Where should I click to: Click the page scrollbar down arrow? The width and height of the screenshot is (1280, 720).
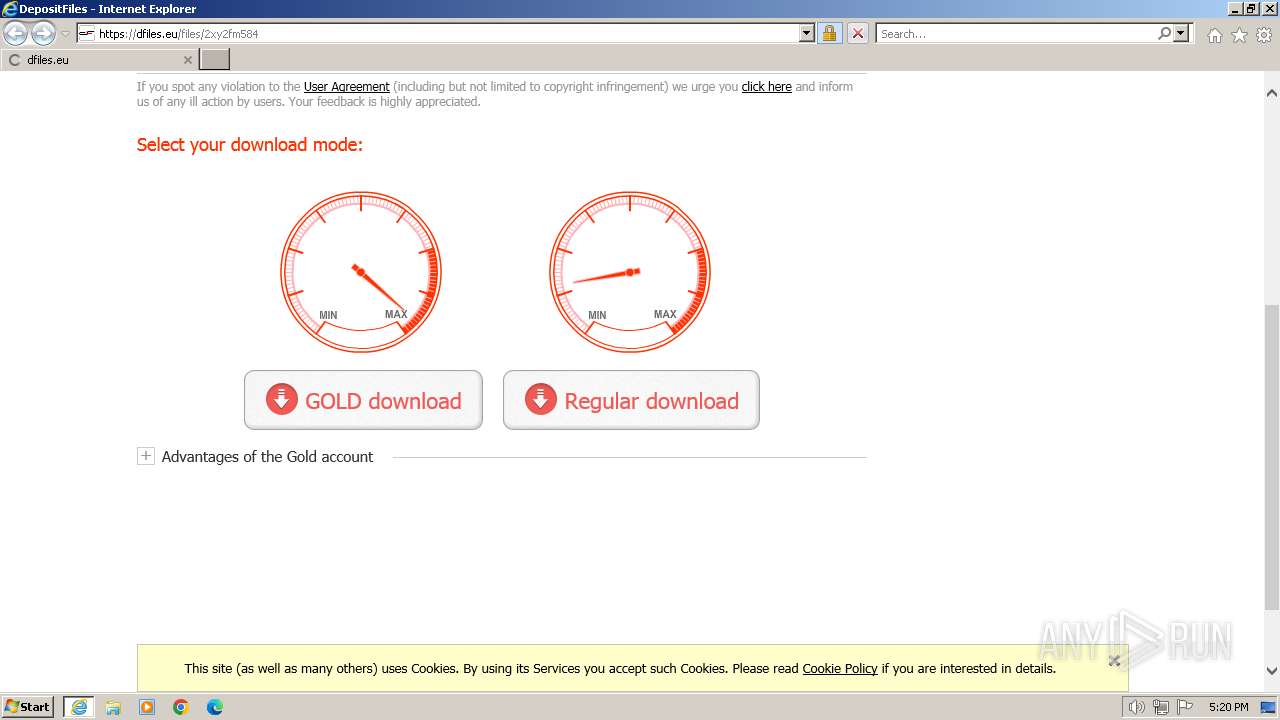click(x=1272, y=672)
